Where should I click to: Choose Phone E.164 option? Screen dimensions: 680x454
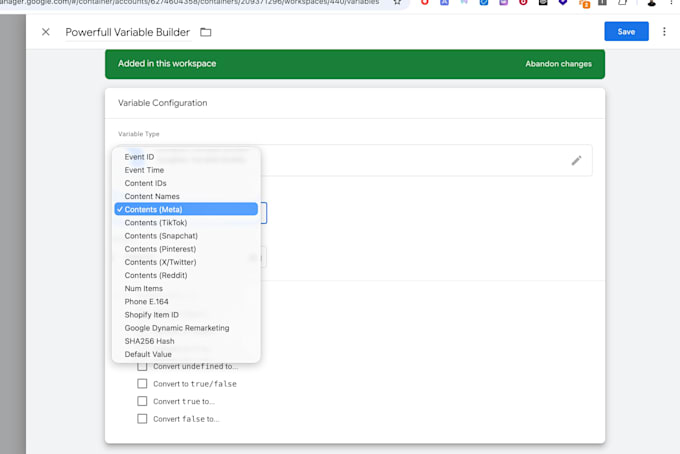tap(186, 301)
